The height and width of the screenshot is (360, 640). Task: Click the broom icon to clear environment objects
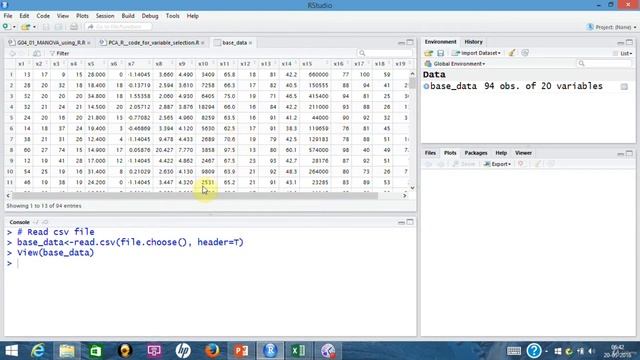pos(511,53)
